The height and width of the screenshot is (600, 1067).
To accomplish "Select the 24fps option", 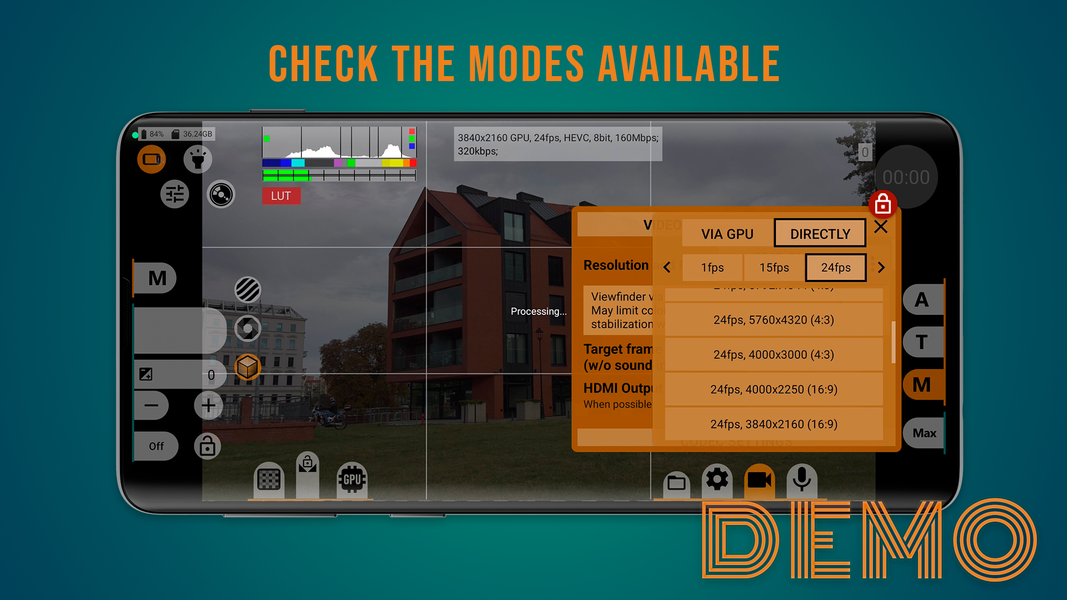I will click(836, 267).
